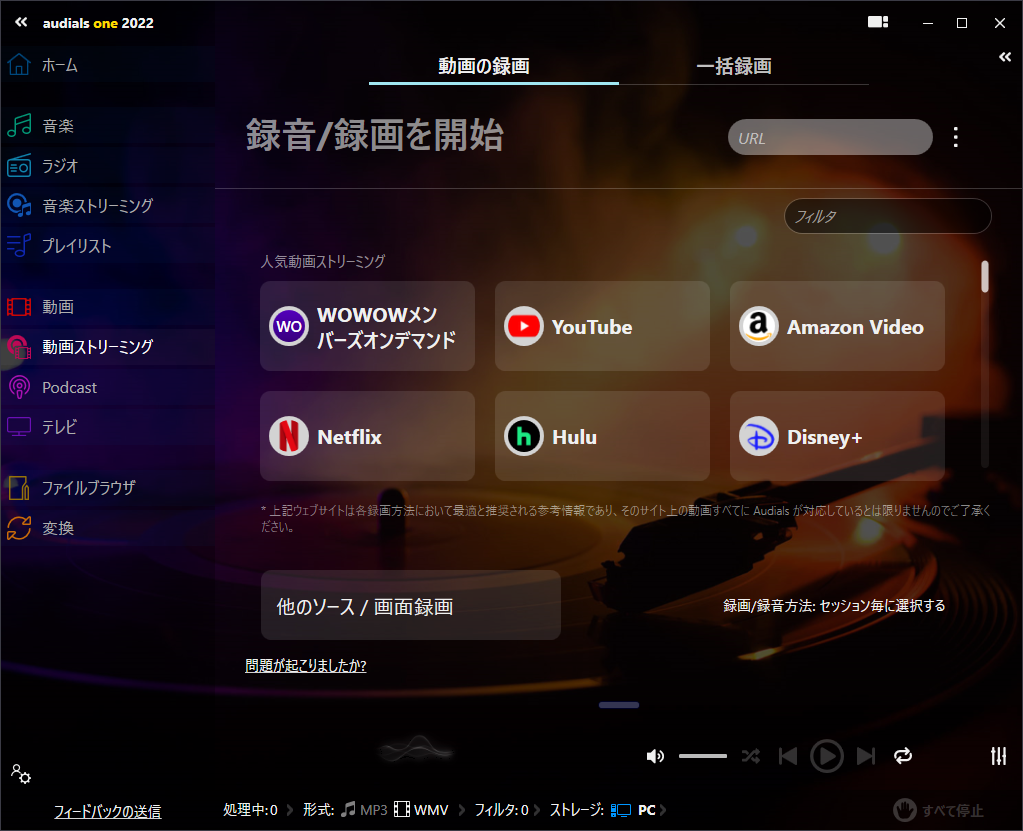The height and width of the screenshot is (831, 1023).
Task: Close the Audials window
Action: (x=1000, y=23)
